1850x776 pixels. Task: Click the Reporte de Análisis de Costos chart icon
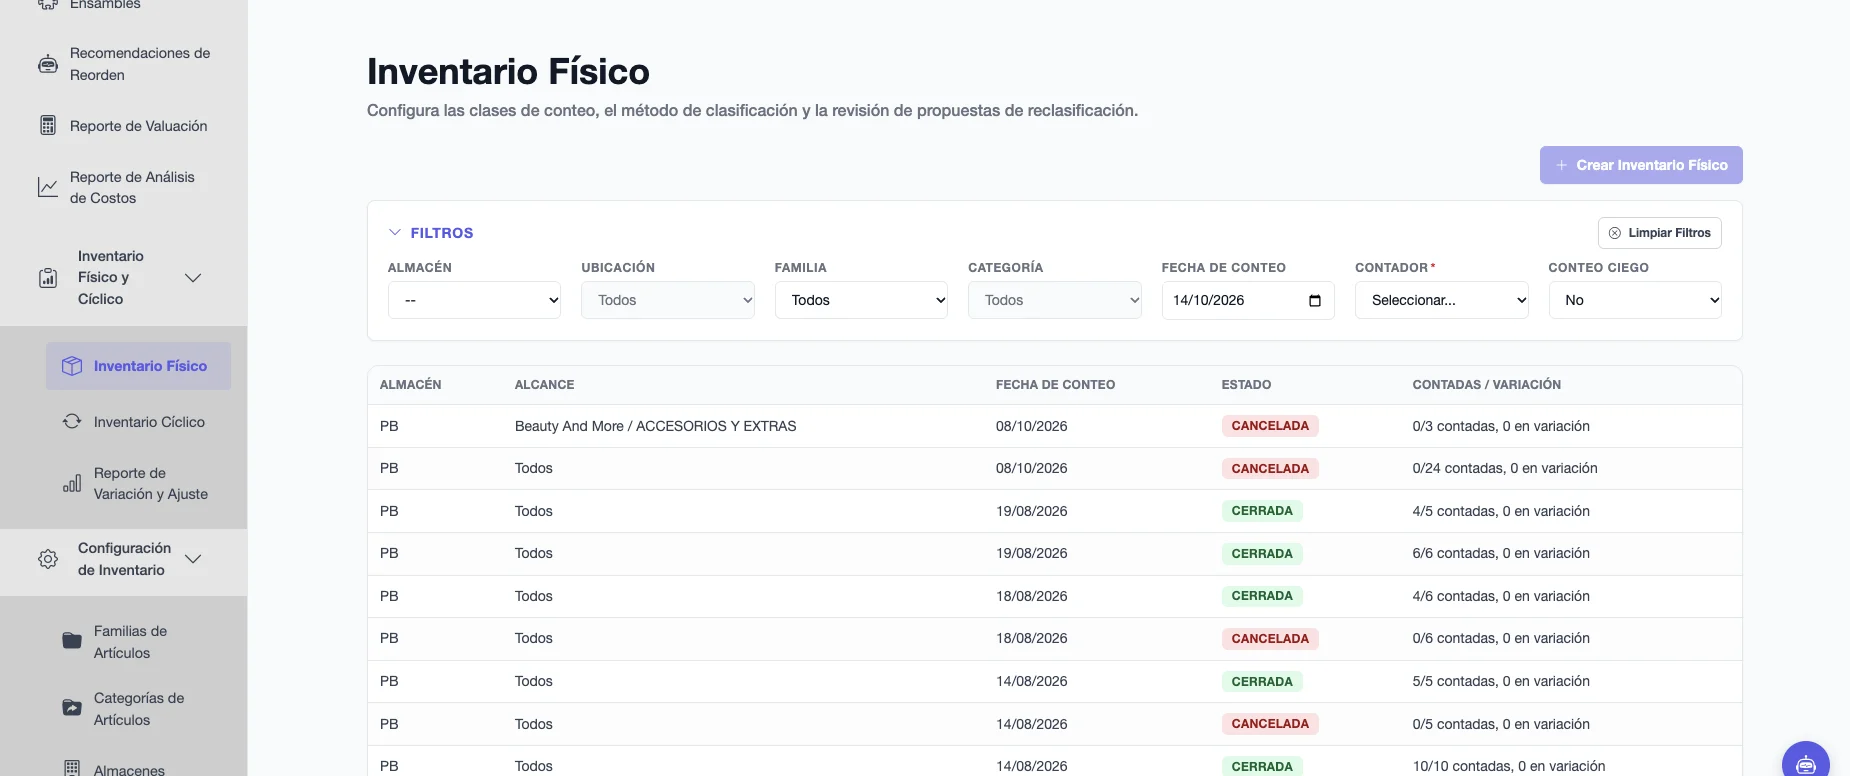pos(48,187)
